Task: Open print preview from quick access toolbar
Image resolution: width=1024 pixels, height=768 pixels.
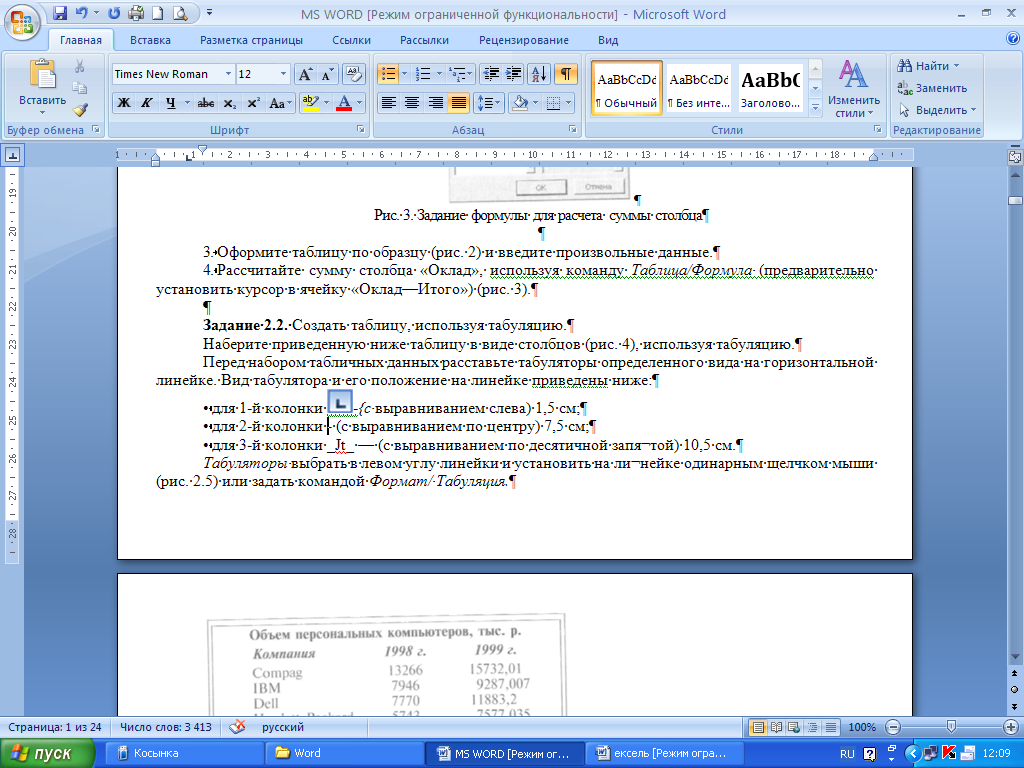Action: click(180, 13)
